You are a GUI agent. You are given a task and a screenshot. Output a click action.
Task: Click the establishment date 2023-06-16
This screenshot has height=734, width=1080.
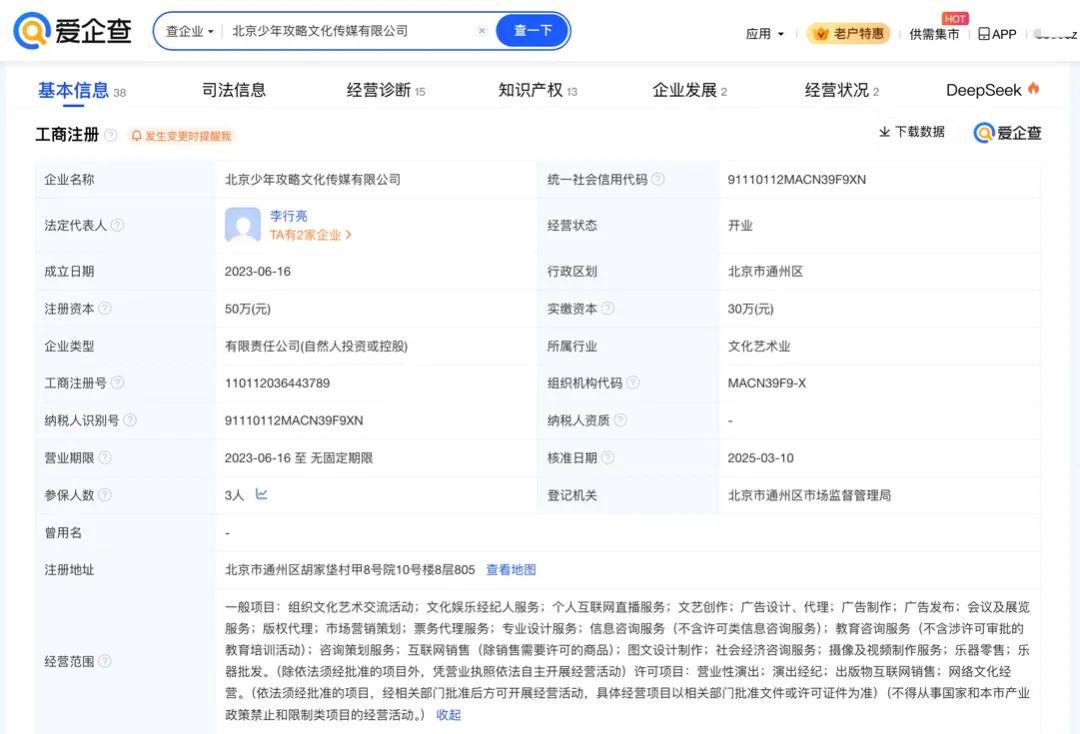click(258, 271)
